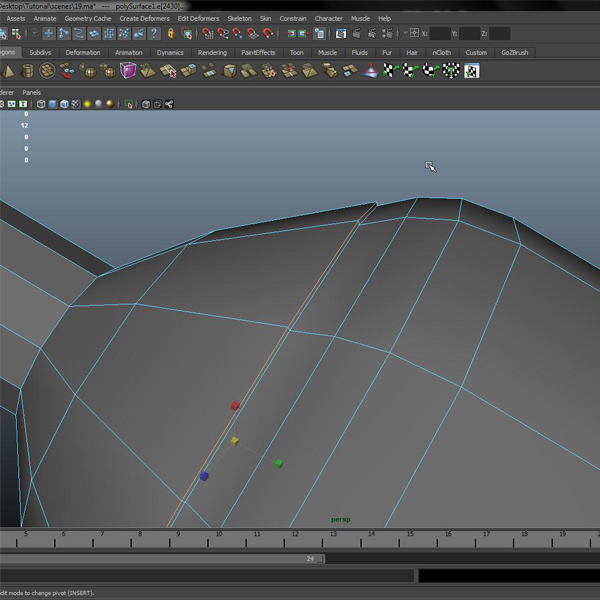600x600 pixels.
Task: Enable select curves mask icon
Action: [x=79, y=34]
